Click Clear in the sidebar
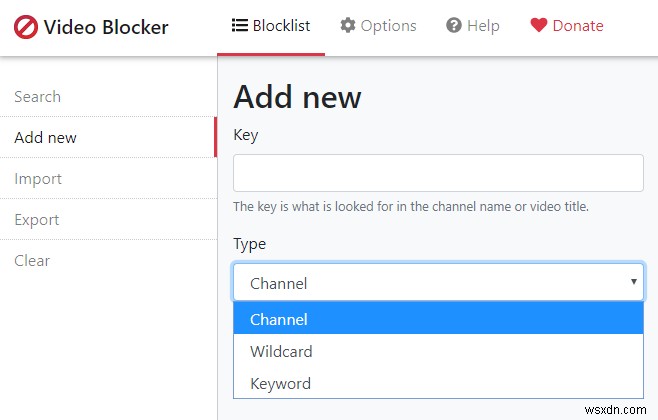Viewport: 658px width, 420px height. pos(32,261)
